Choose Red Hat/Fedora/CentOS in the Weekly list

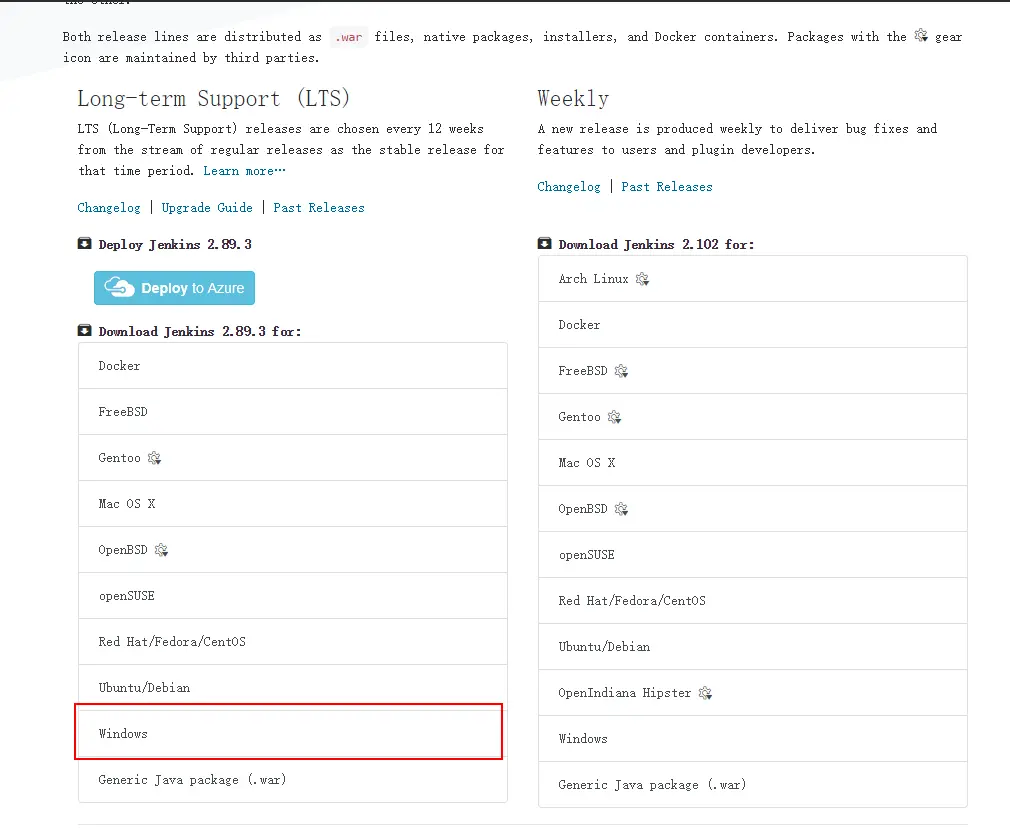[752, 601]
